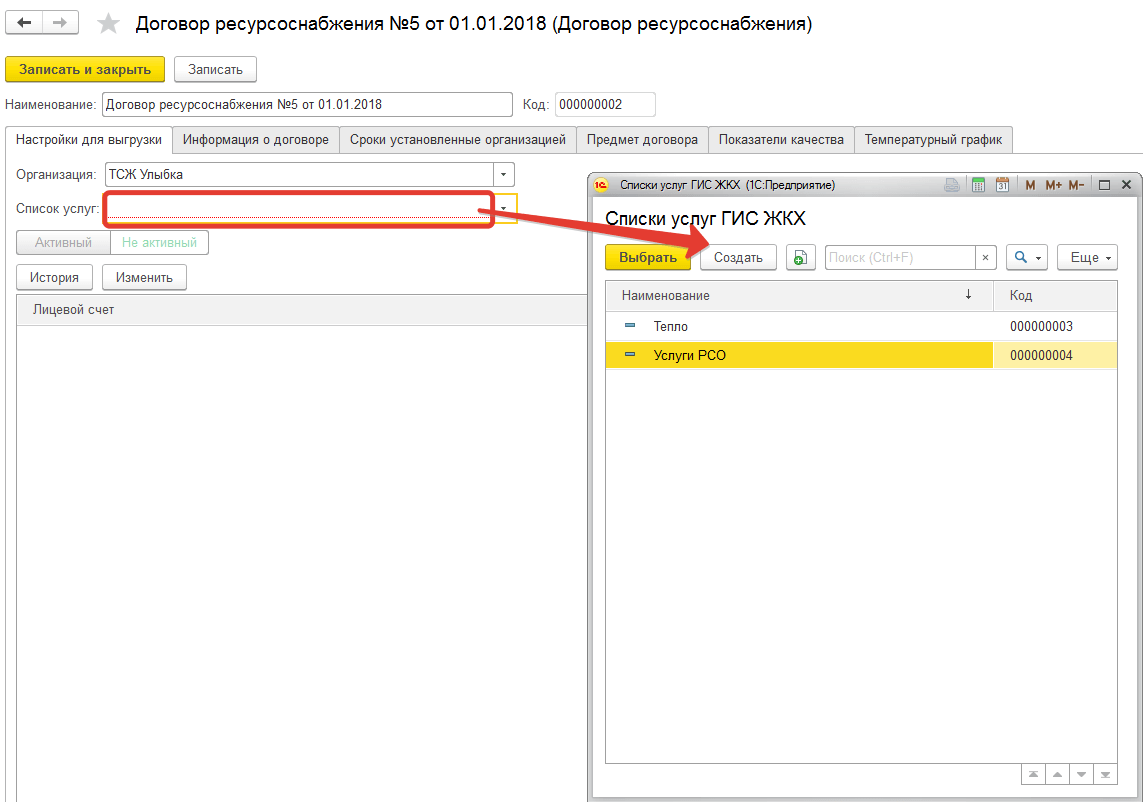Jump to list end with bottom arrow
This screenshot has height=802, width=1143.
point(1105,774)
